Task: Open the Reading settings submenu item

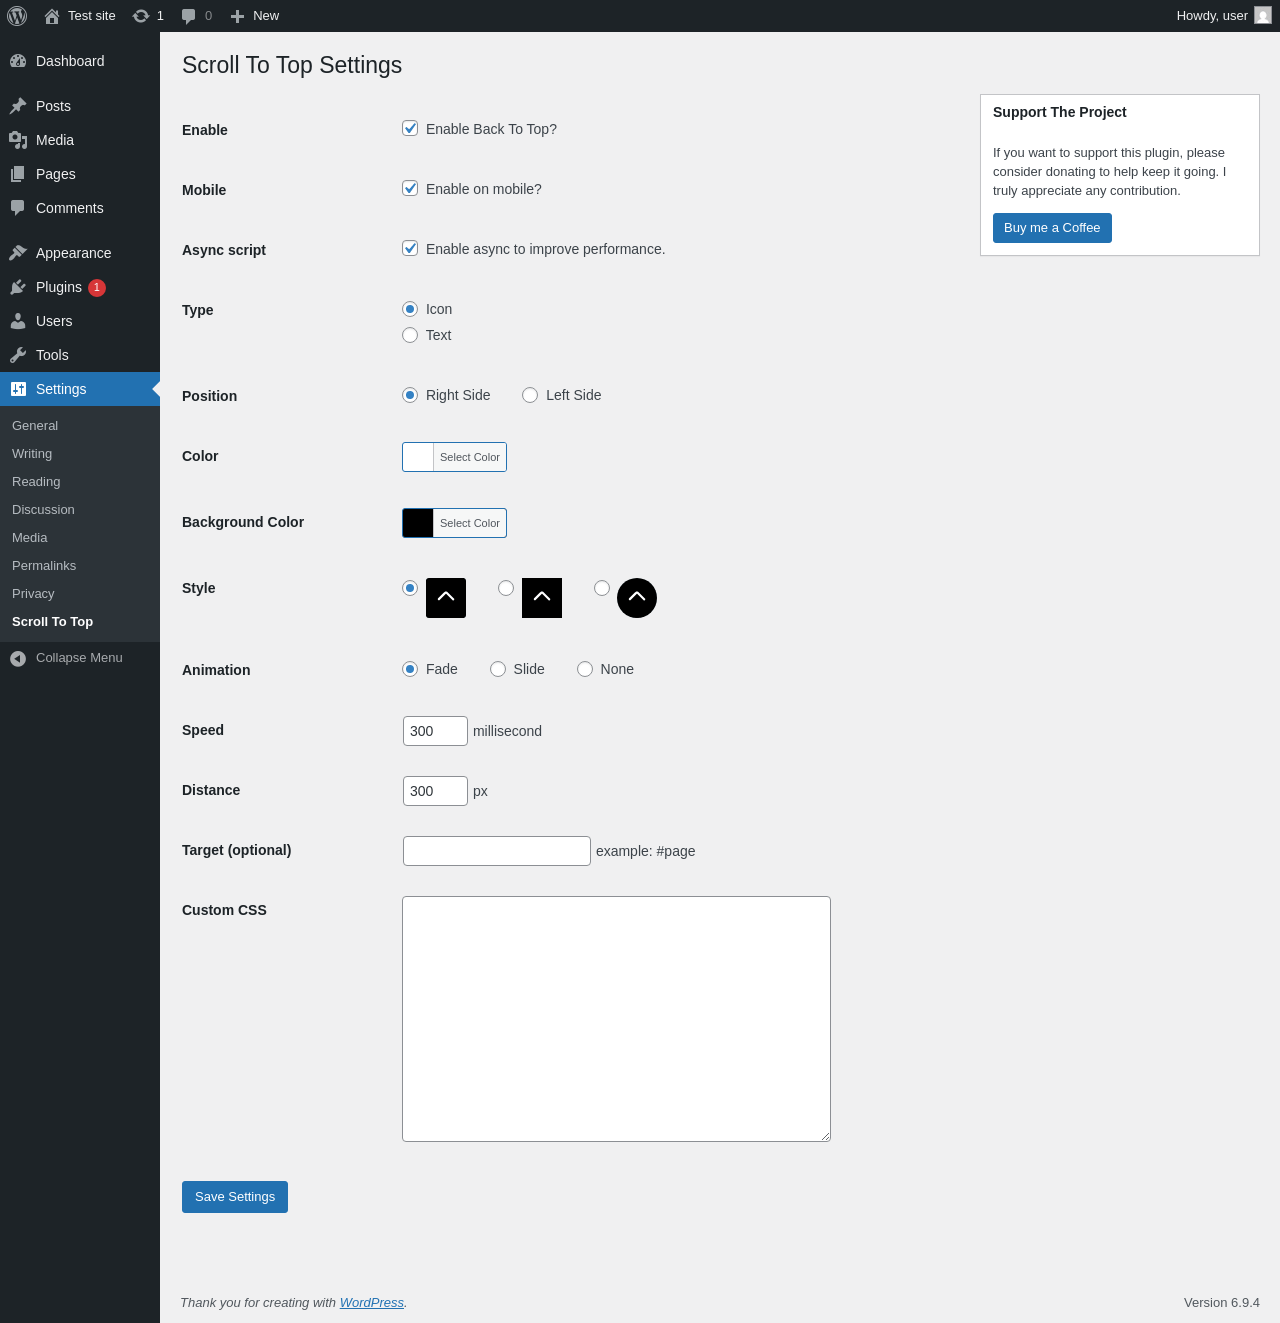Action: tap(36, 482)
